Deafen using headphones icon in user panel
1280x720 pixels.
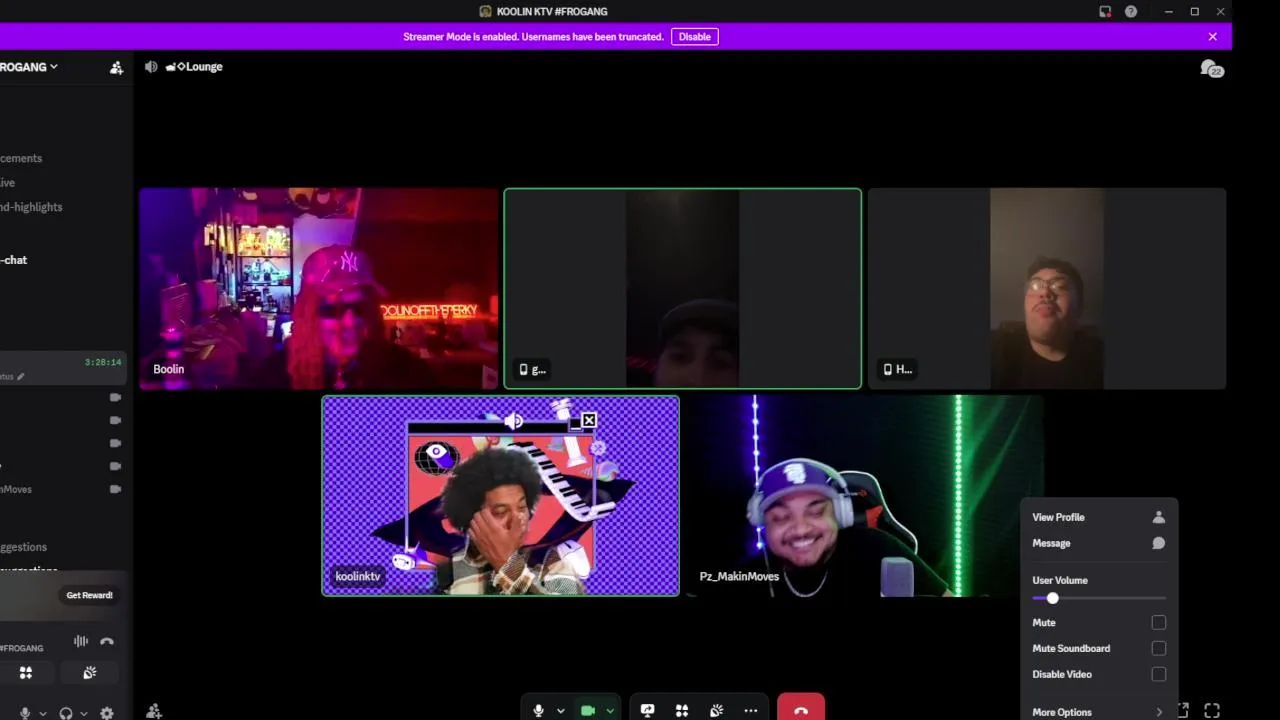[x=66, y=713]
